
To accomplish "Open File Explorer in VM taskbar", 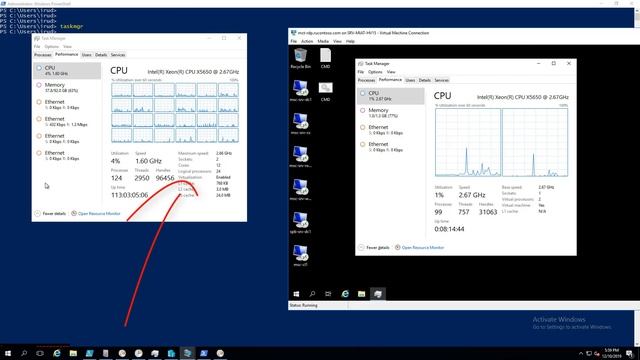I will coord(361,294).
